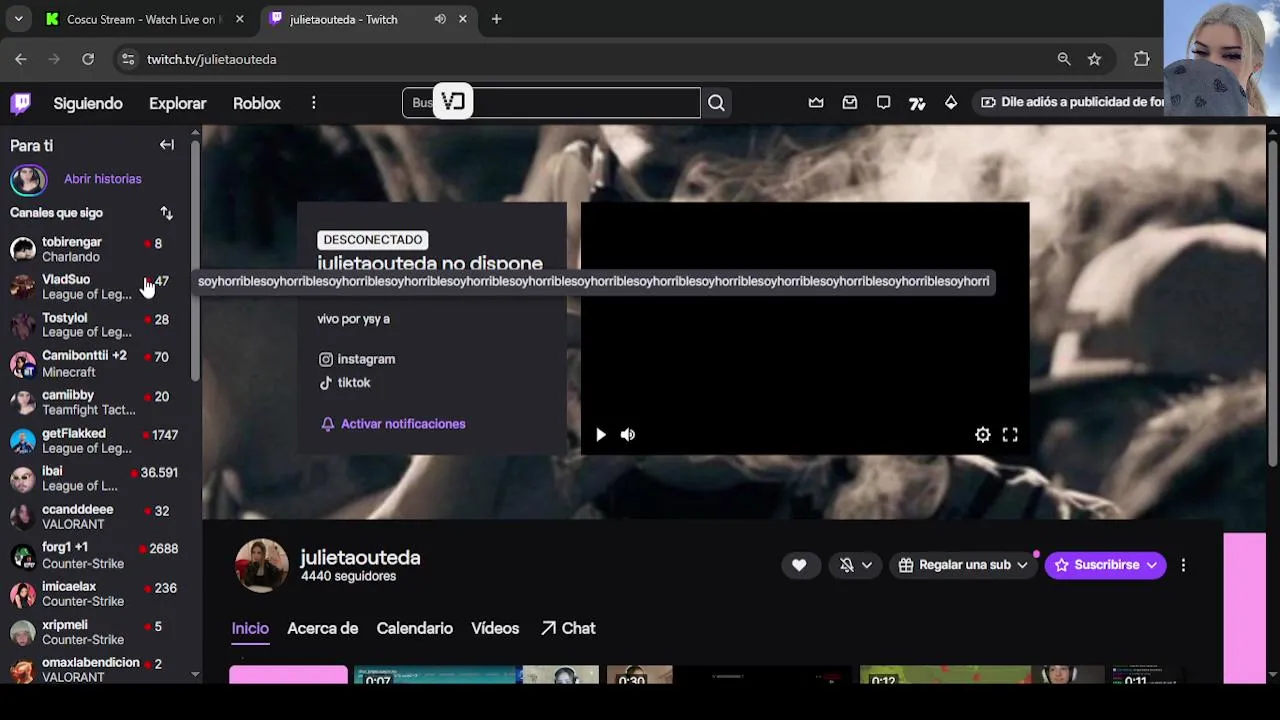
Task: Open julietaouteda's instagram link
Action: (x=357, y=359)
